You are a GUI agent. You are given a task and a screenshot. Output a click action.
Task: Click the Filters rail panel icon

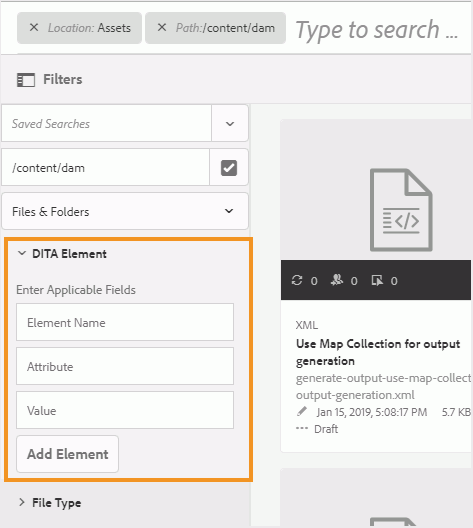point(26,80)
